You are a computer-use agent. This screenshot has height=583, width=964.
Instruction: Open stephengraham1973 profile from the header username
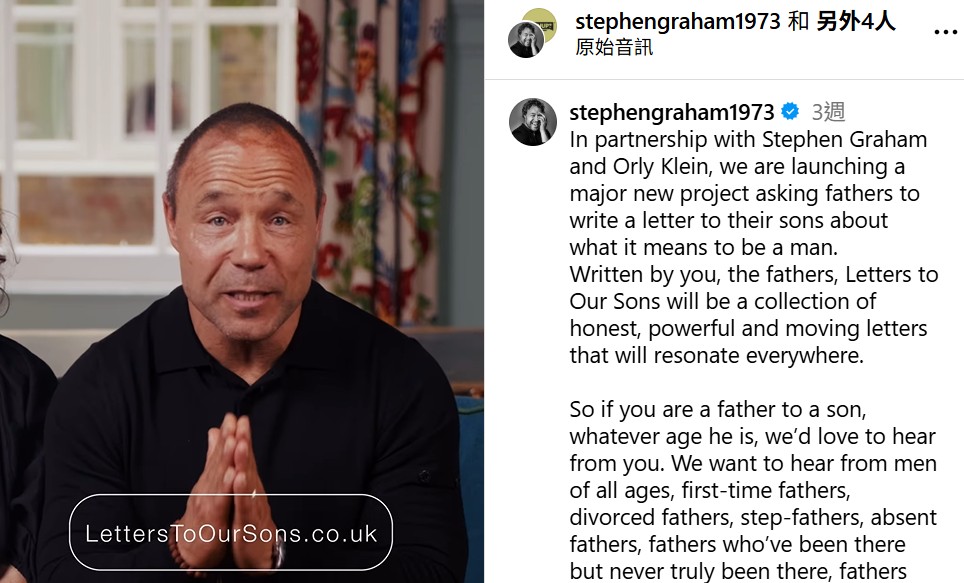(x=678, y=22)
